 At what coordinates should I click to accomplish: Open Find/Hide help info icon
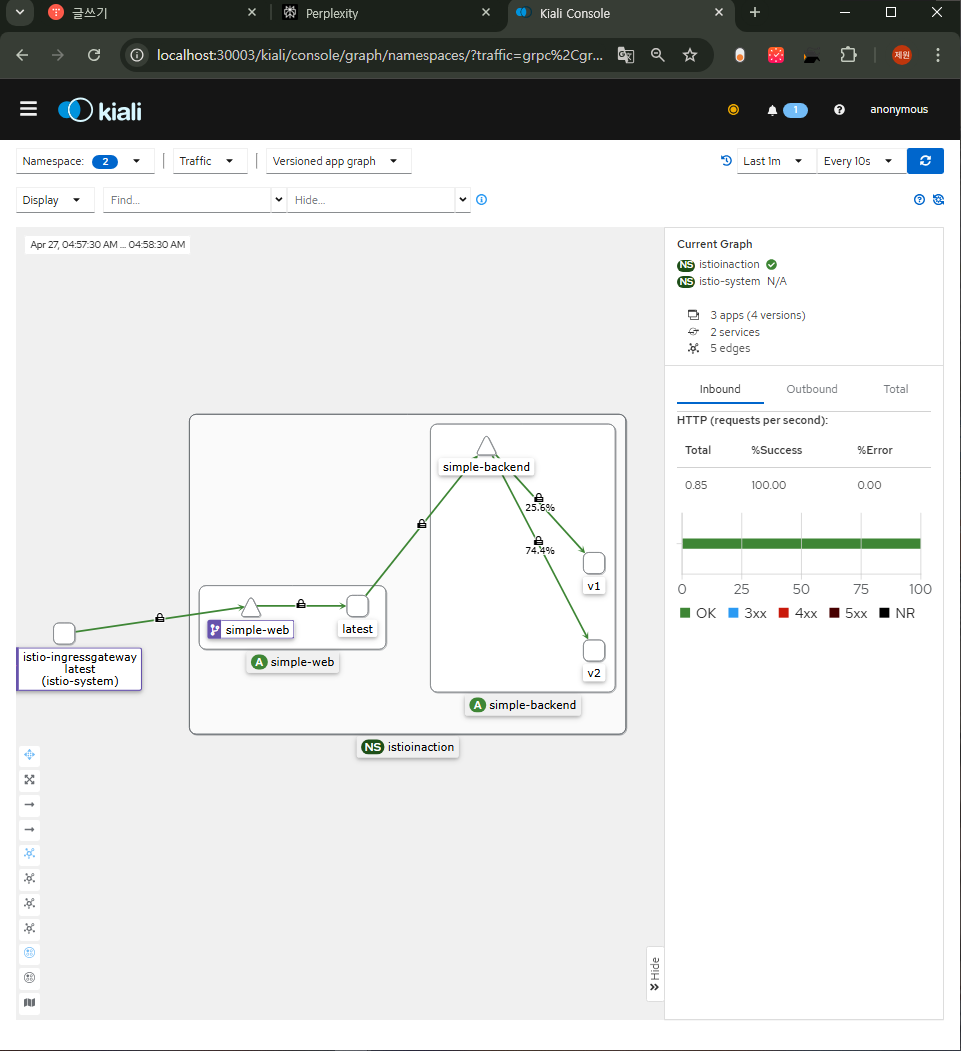[481, 200]
